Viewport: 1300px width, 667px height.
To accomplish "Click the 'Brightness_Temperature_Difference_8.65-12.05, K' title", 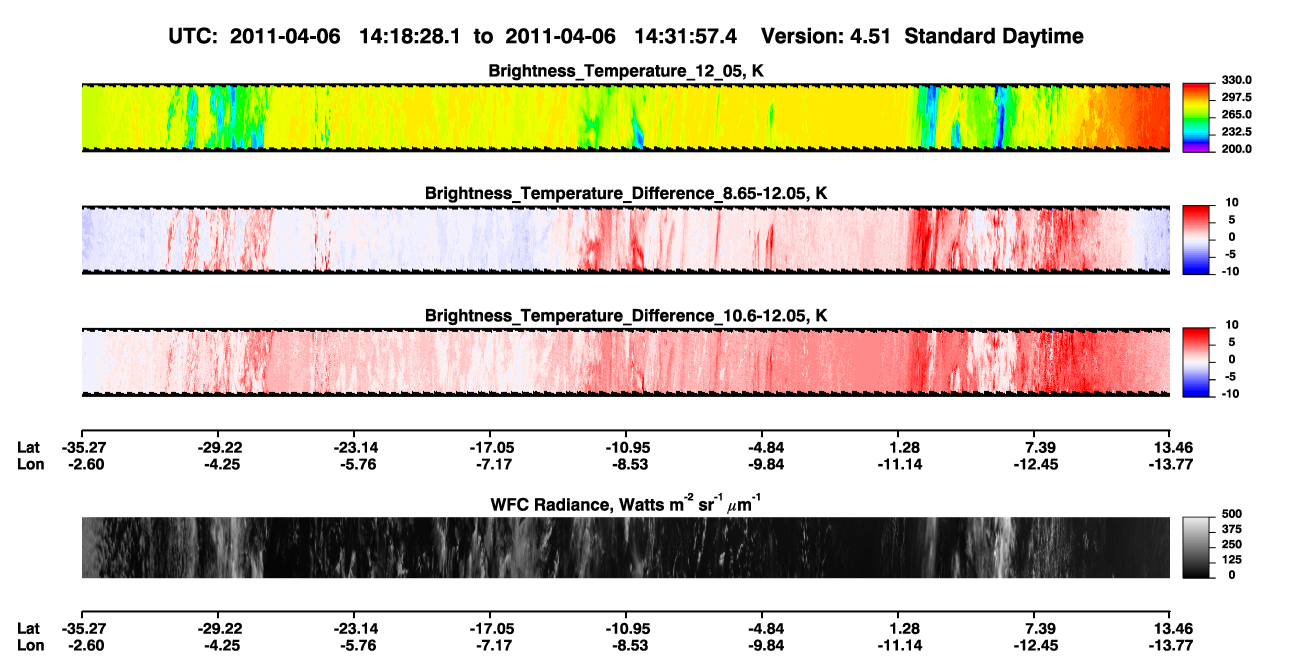I will [x=626, y=193].
